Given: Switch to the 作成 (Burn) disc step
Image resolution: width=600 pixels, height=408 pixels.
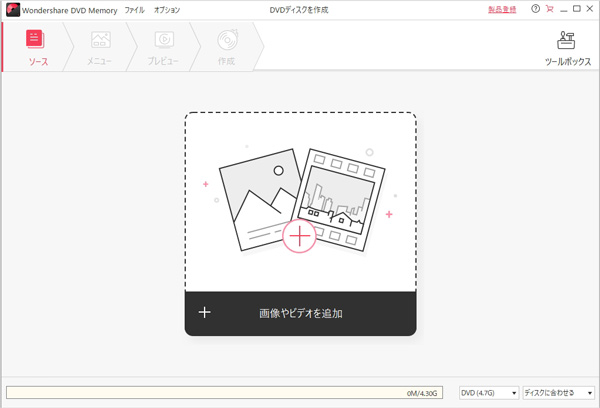Looking at the screenshot, I should (226, 46).
